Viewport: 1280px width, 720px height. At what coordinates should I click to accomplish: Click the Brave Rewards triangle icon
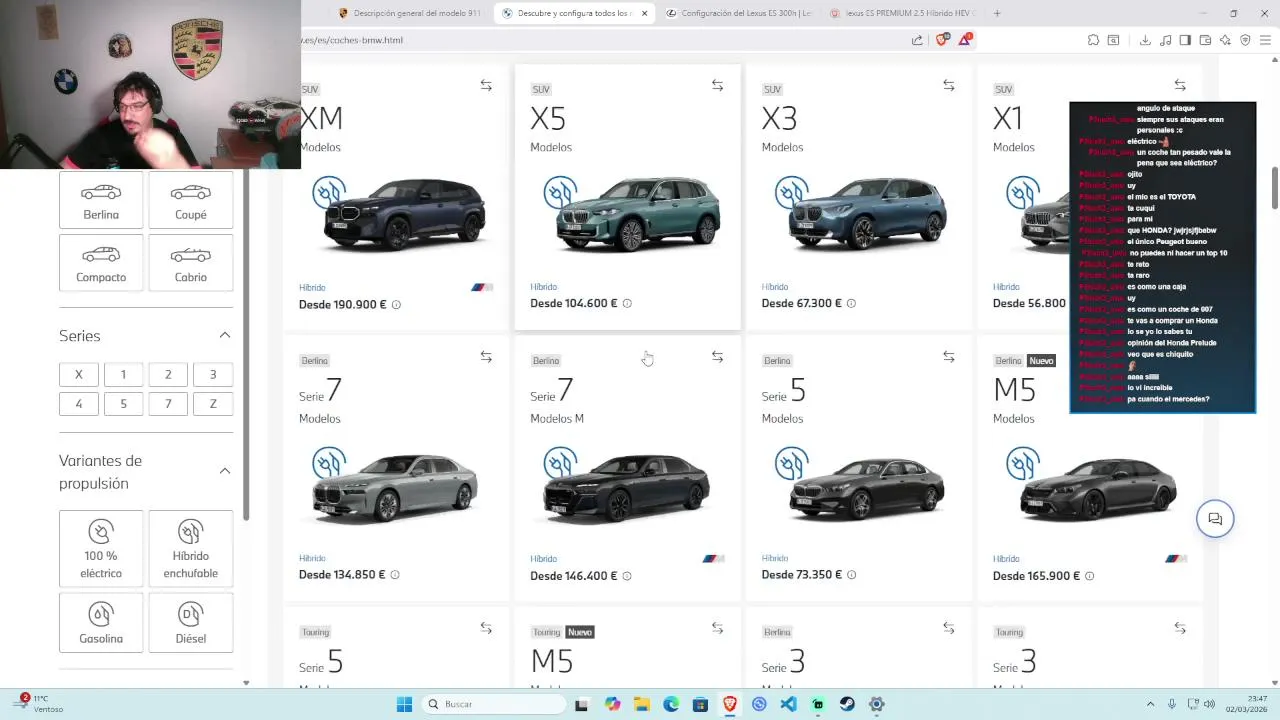(x=964, y=40)
